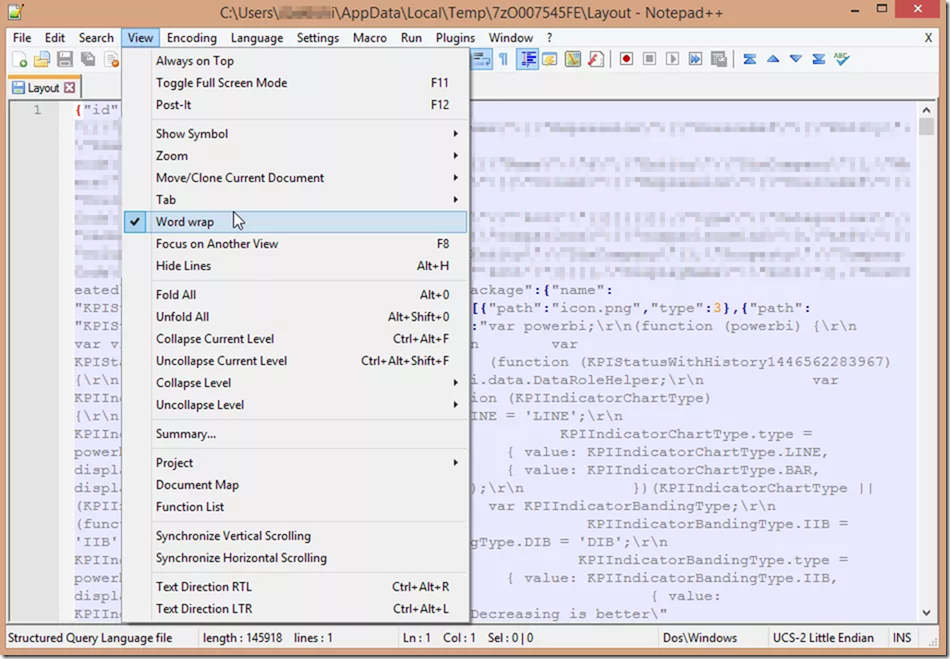This screenshot has height=659, width=950.
Task: Open the Encoding menu
Action: coord(191,38)
